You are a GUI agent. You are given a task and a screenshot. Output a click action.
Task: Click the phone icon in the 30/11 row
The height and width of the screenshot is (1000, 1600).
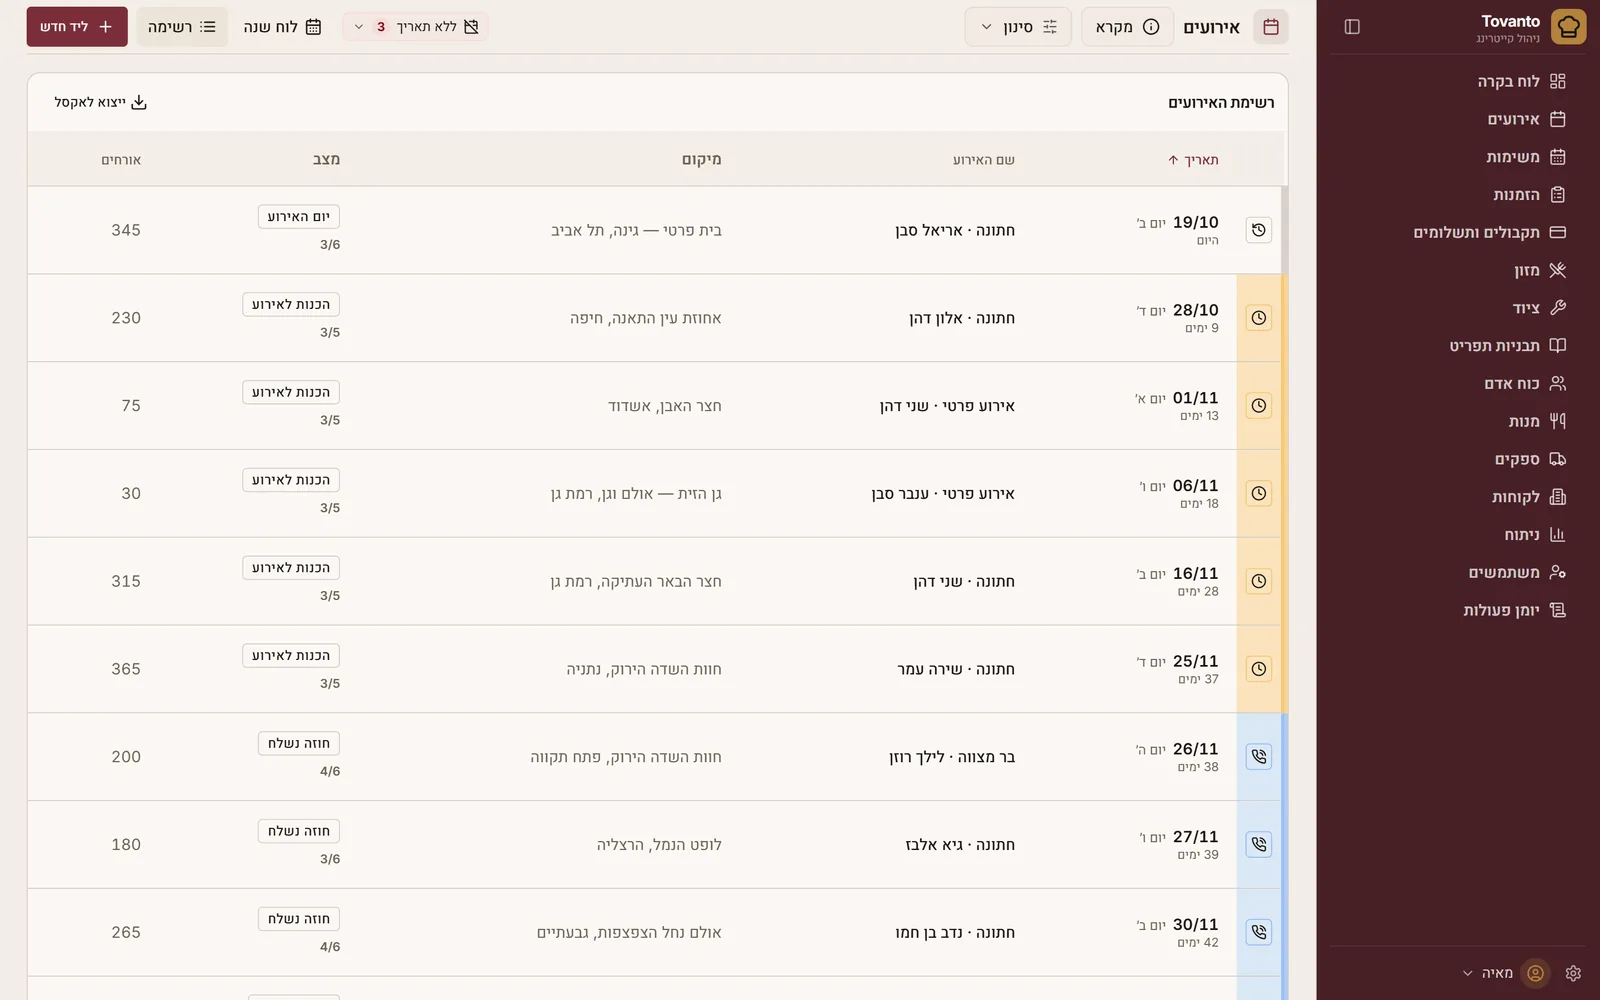1259,932
